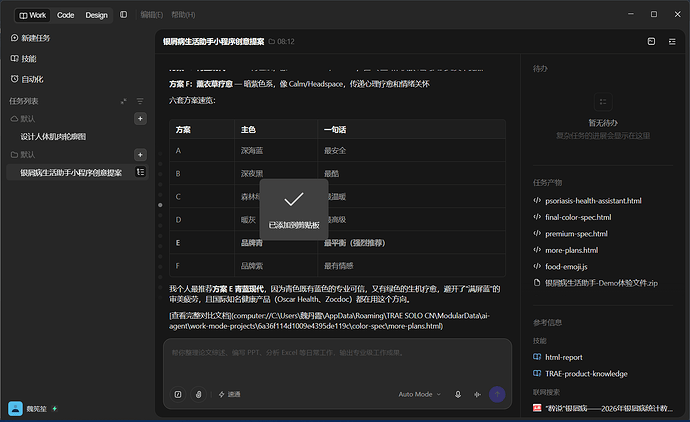Open the web search result about 银屑病

click(x=609, y=408)
